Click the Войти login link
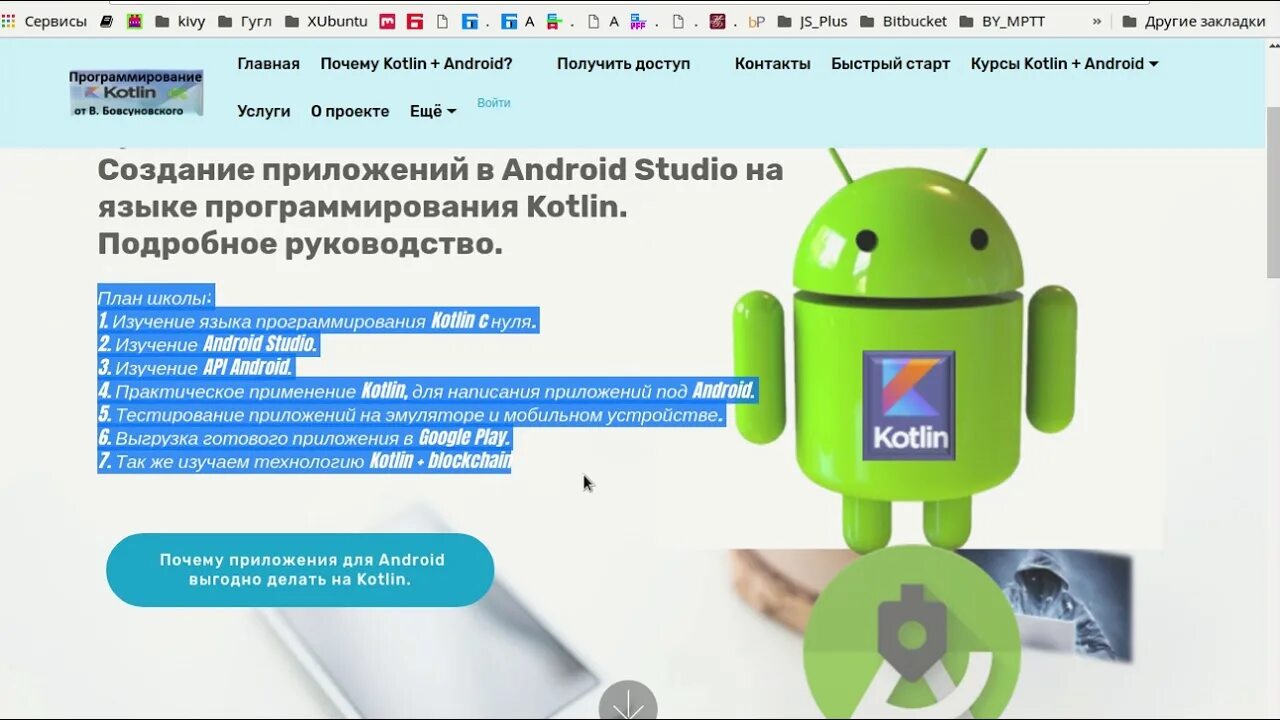Viewport: 1280px width, 720px height. [x=494, y=103]
